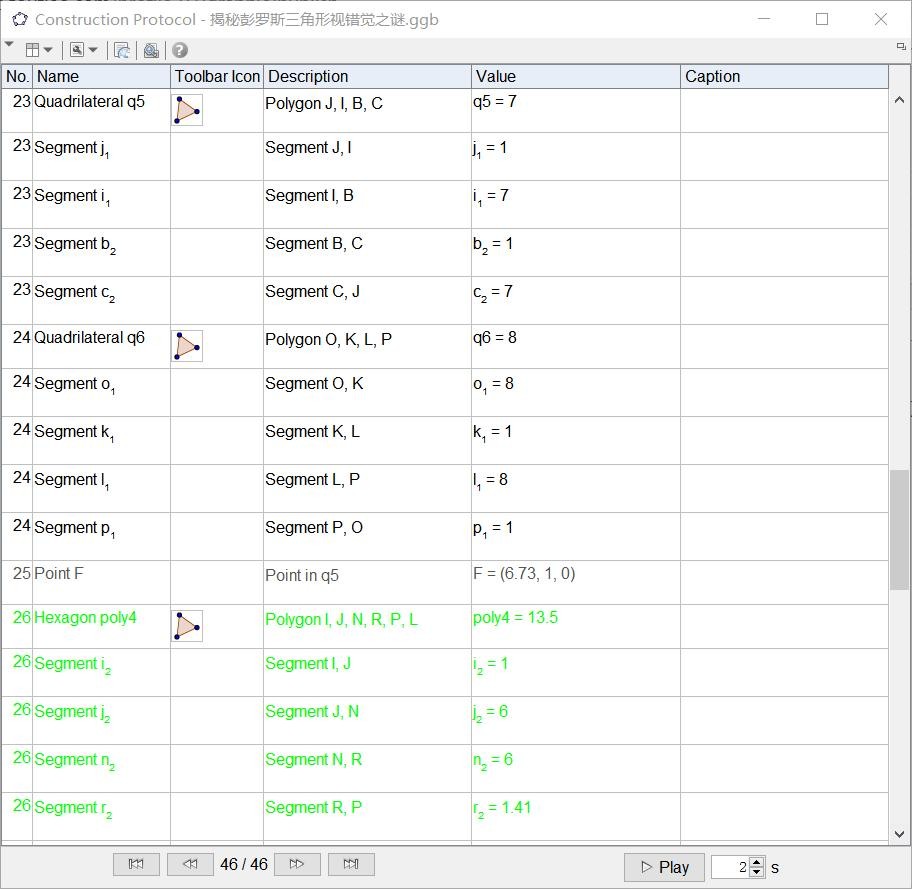Open the options wrench dropdown
This screenshot has height=889, width=912.
click(84, 50)
